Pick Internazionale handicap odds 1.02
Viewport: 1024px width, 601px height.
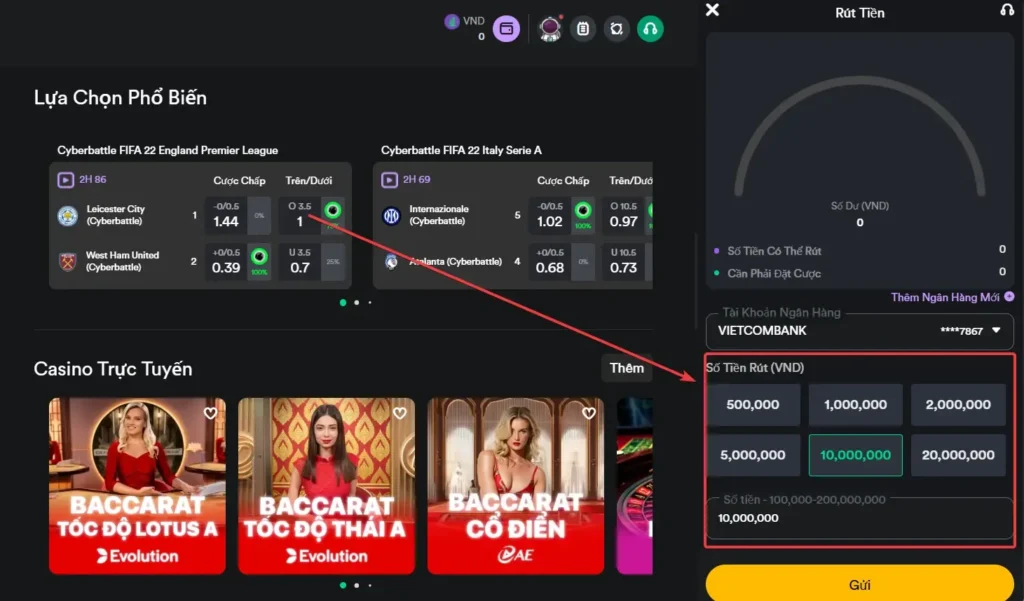pos(550,215)
